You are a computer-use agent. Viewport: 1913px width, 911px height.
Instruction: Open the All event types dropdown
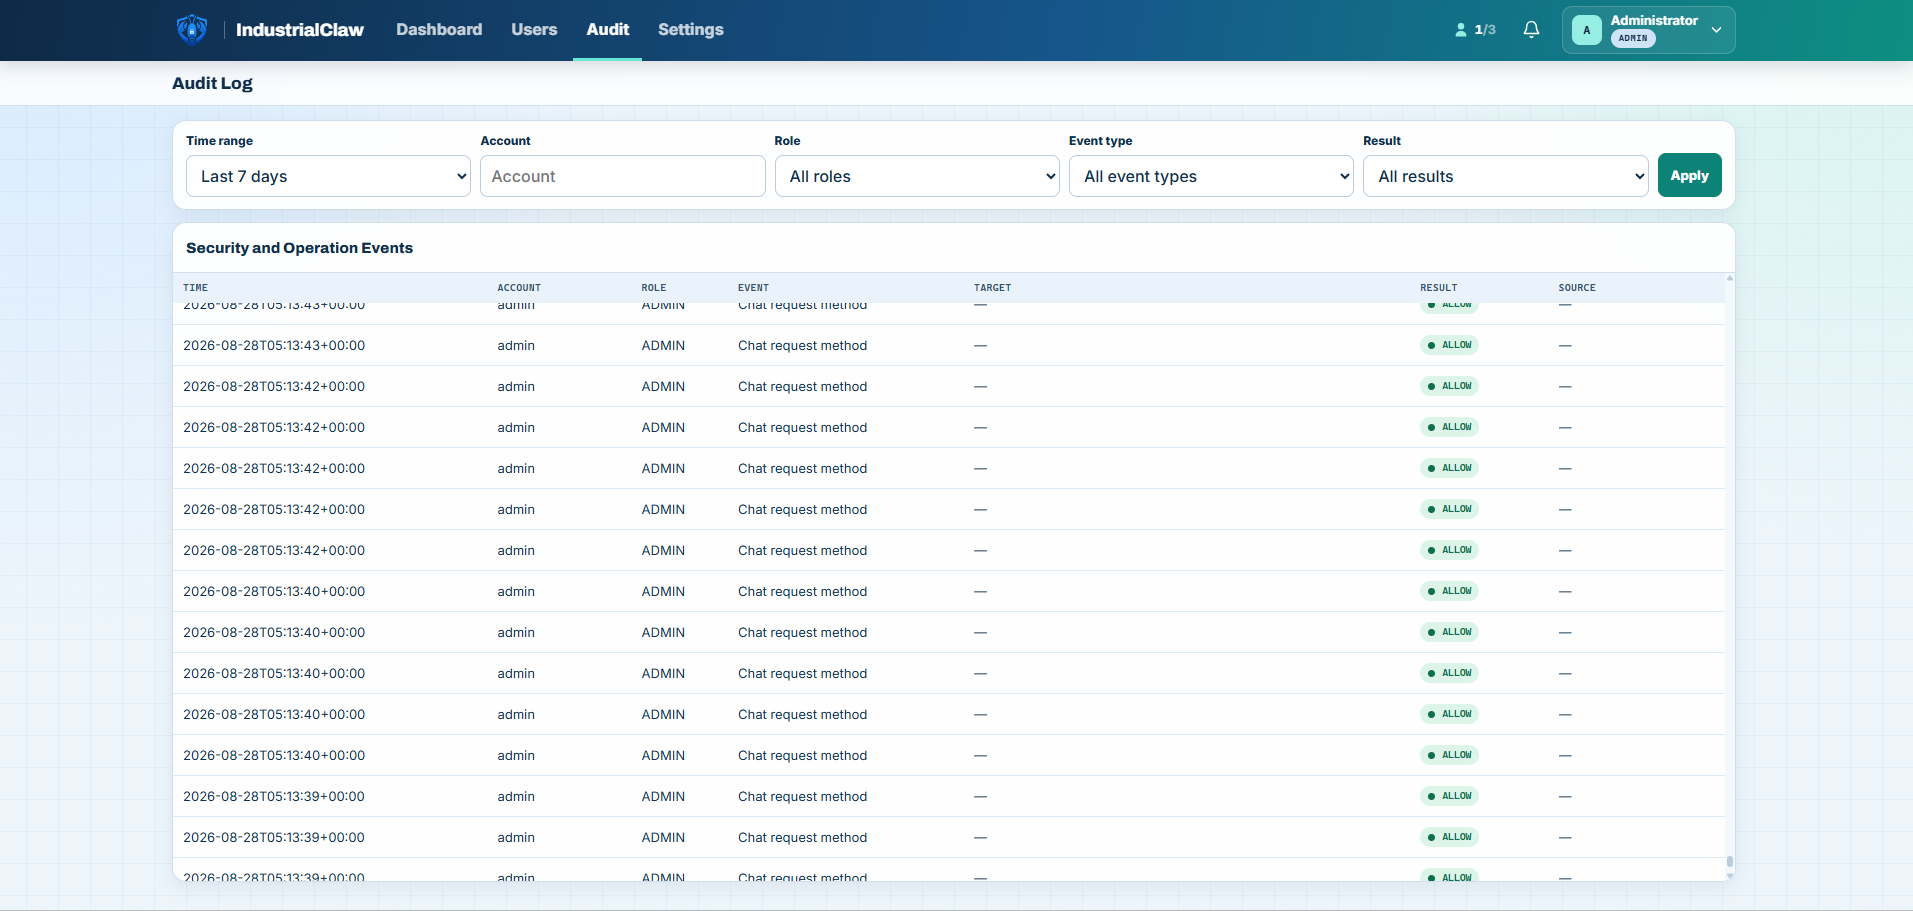1211,176
